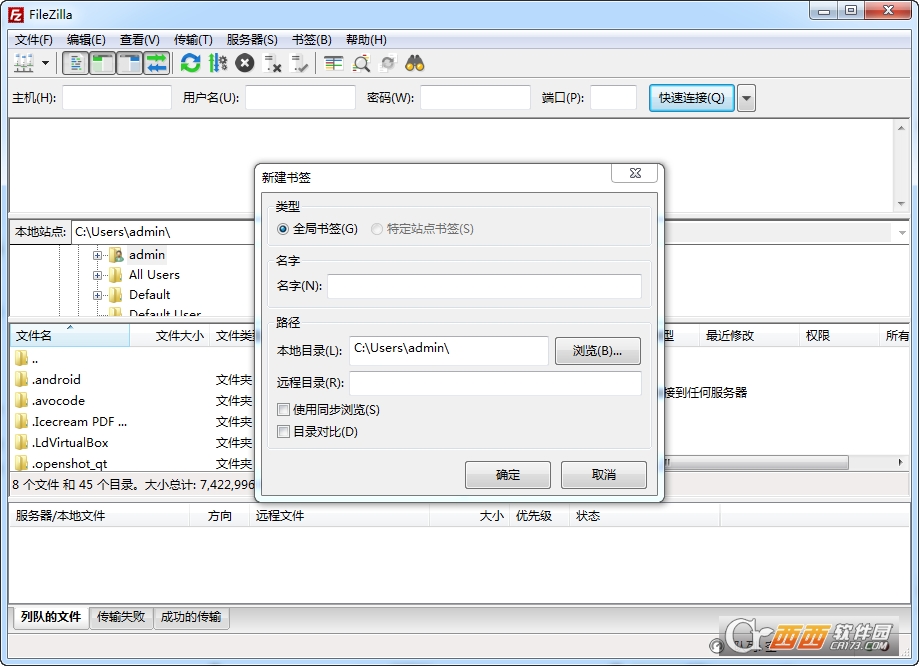Sort by 文件大小 column header

click(169, 335)
